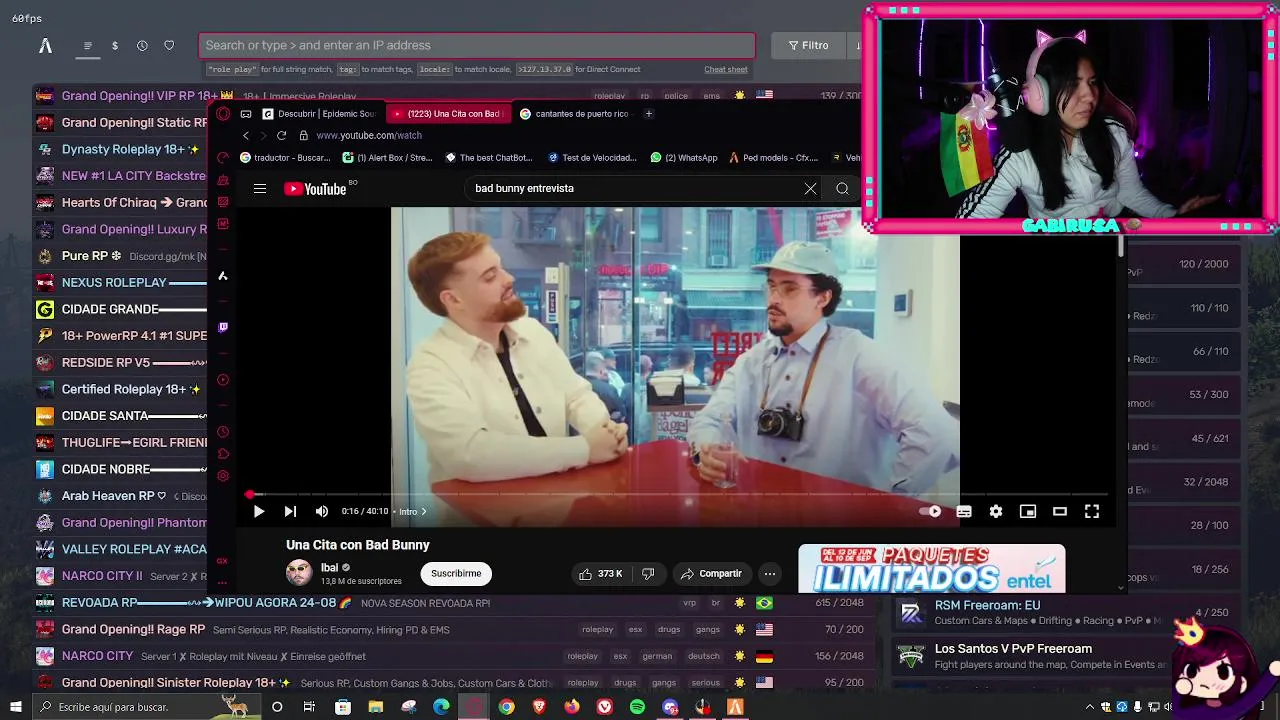Open The best ChatBot bookmark
The width and height of the screenshot is (1280, 720).
pos(489,157)
